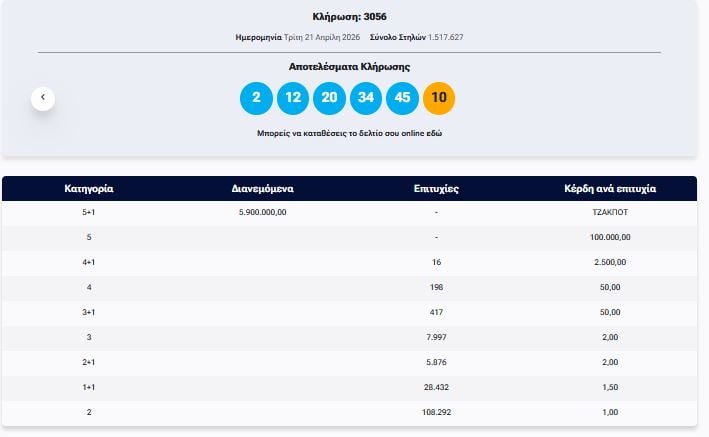Image resolution: width=709 pixels, height=437 pixels.
Task: Go to previous draw with left chevron
Action: point(42,98)
